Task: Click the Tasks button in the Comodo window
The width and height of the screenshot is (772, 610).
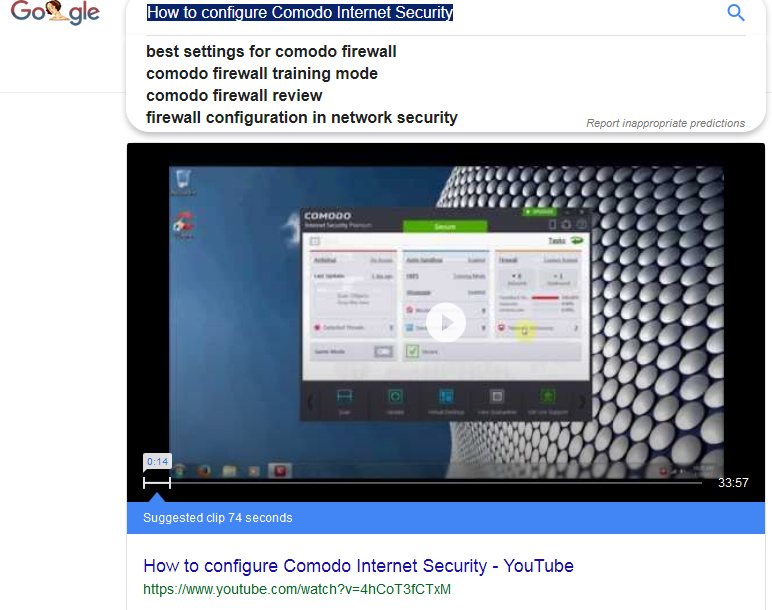Action: [565, 241]
